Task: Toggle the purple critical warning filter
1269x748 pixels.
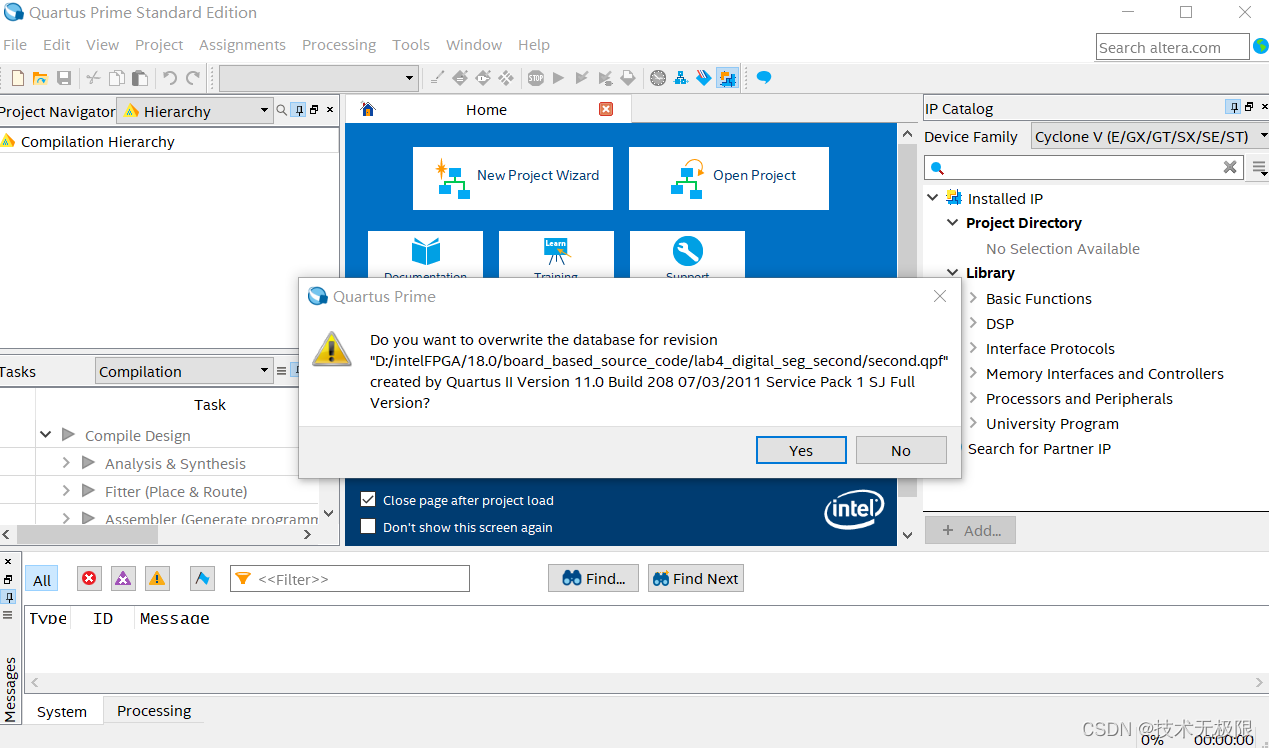Action: (x=123, y=578)
